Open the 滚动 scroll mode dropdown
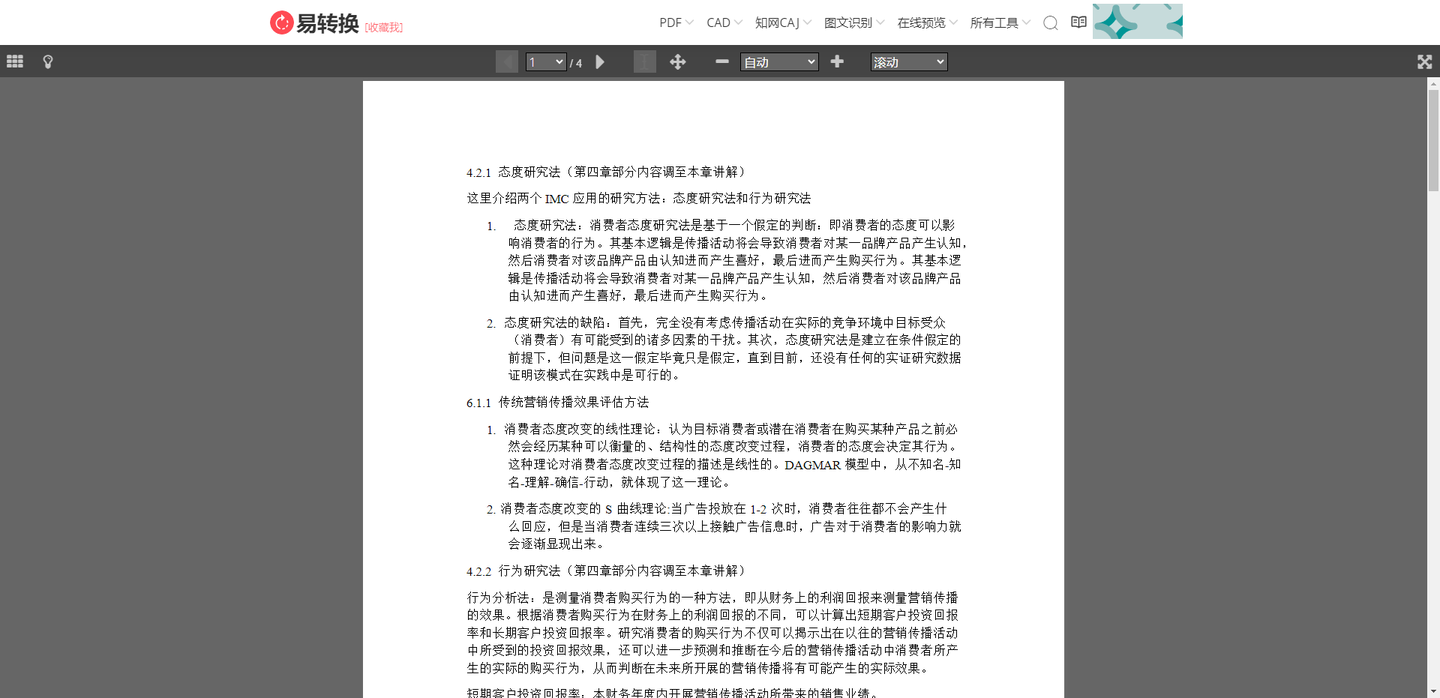Image resolution: width=1440 pixels, height=698 pixels. pos(908,61)
